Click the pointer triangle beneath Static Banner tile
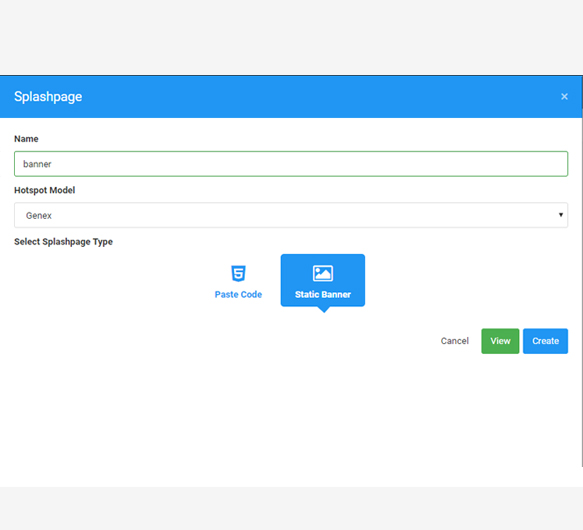Screen dimensions: 583x530 tap(324, 309)
